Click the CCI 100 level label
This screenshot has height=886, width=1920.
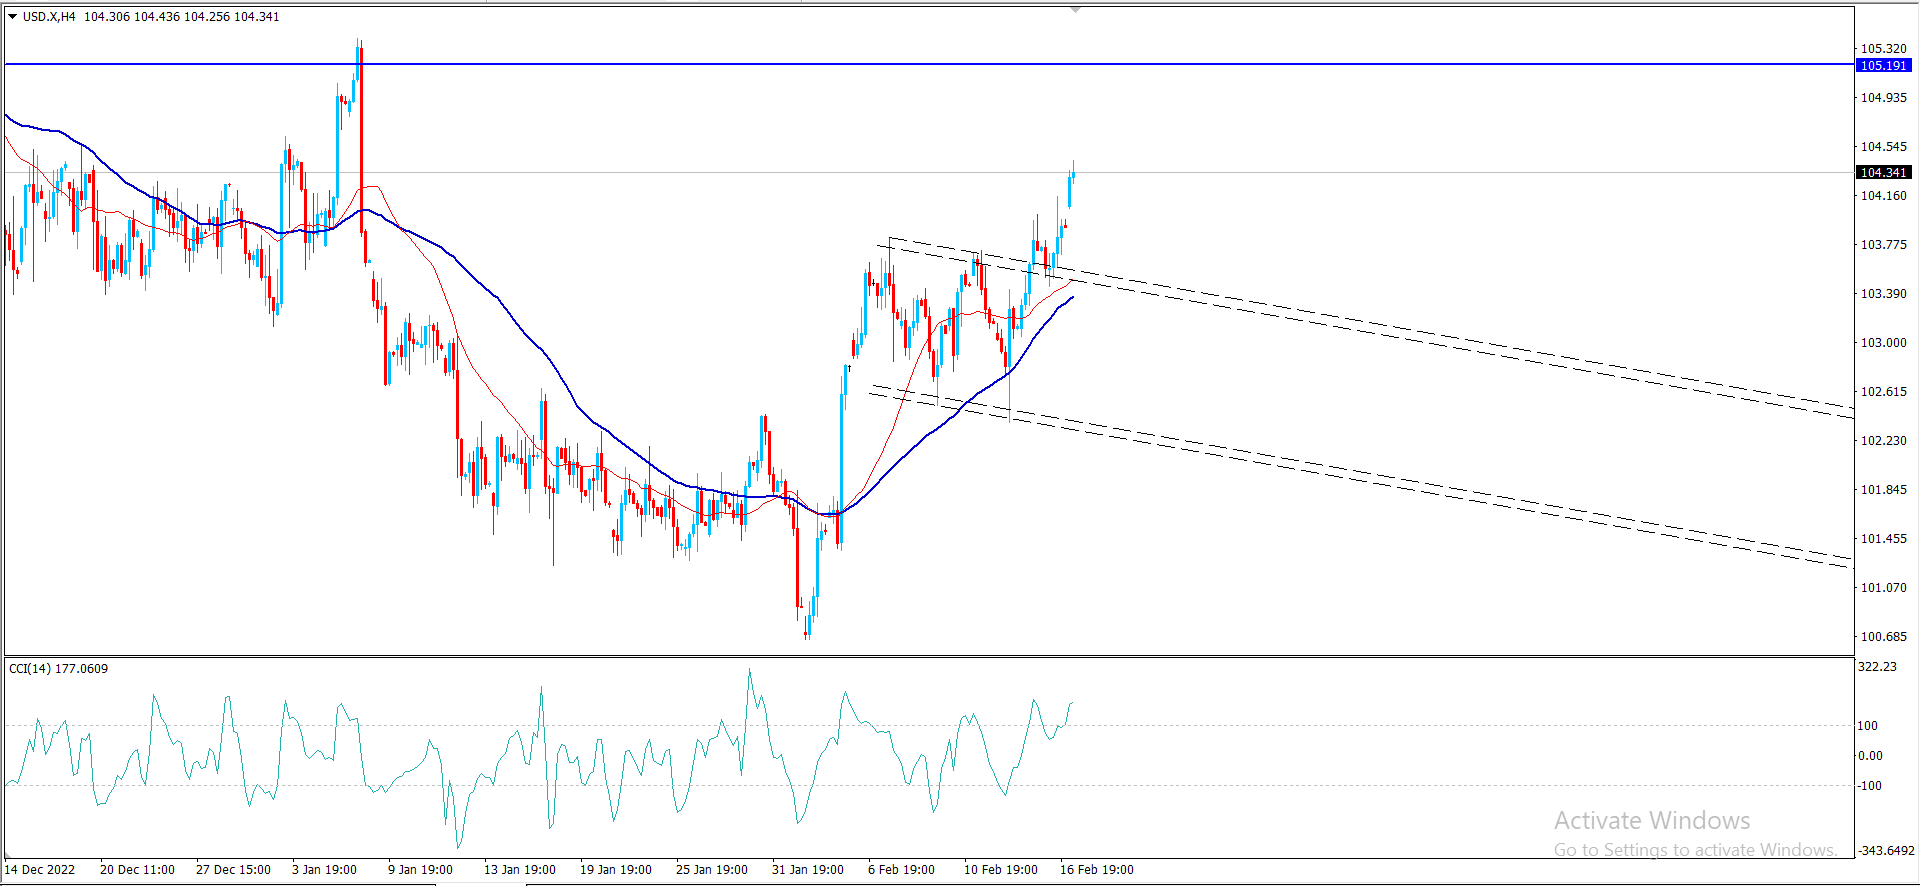click(x=1868, y=726)
